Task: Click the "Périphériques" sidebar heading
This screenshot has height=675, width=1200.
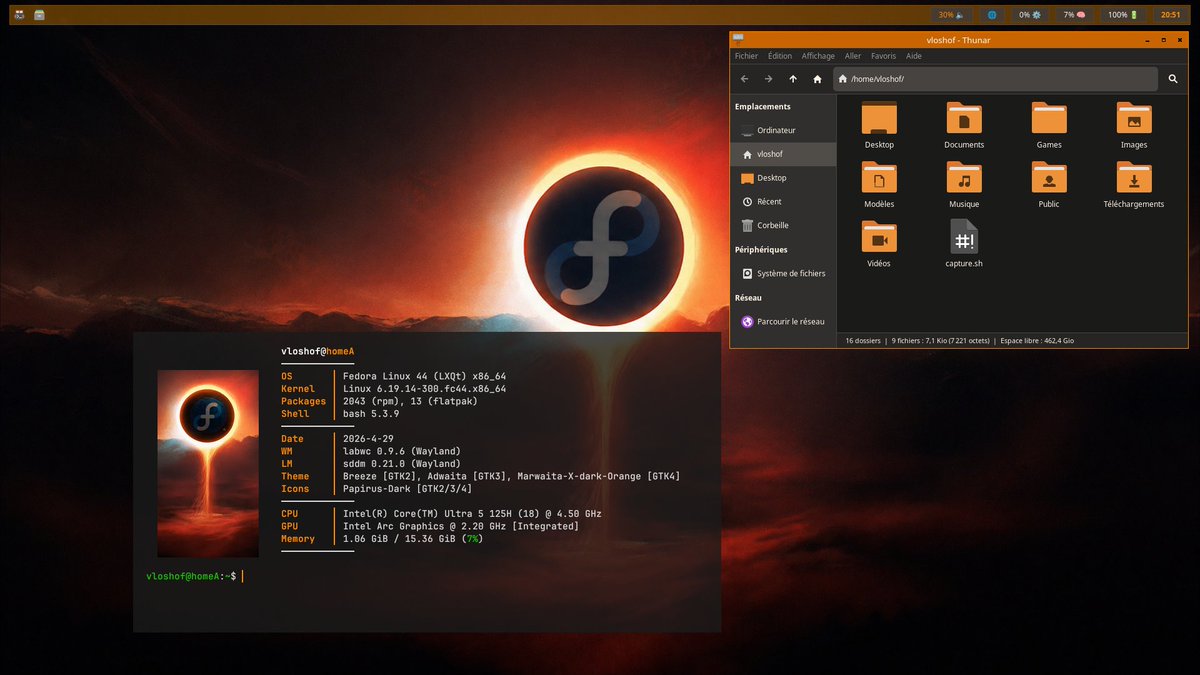Action: (761, 250)
